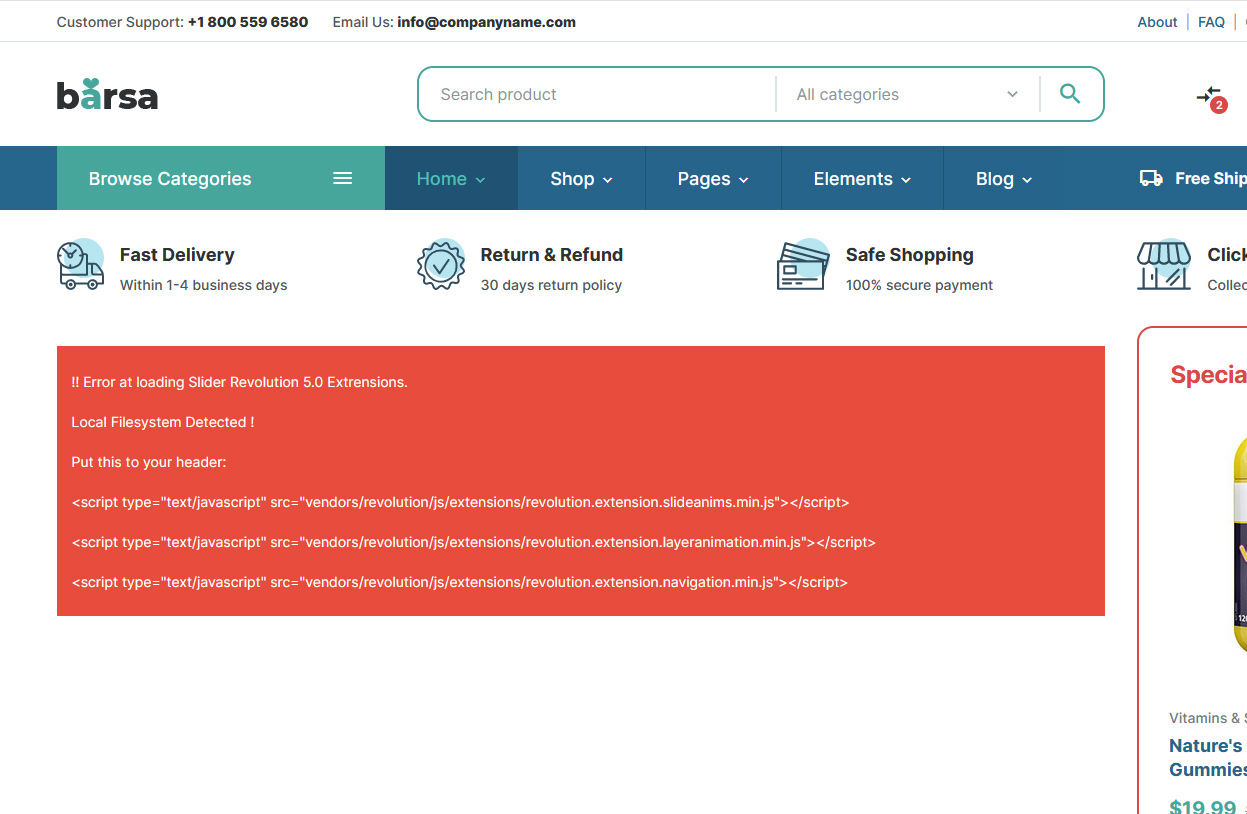This screenshot has width=1247, height=814.
Task: Open the compare icon with badge 2
Action: [1209, 96]
